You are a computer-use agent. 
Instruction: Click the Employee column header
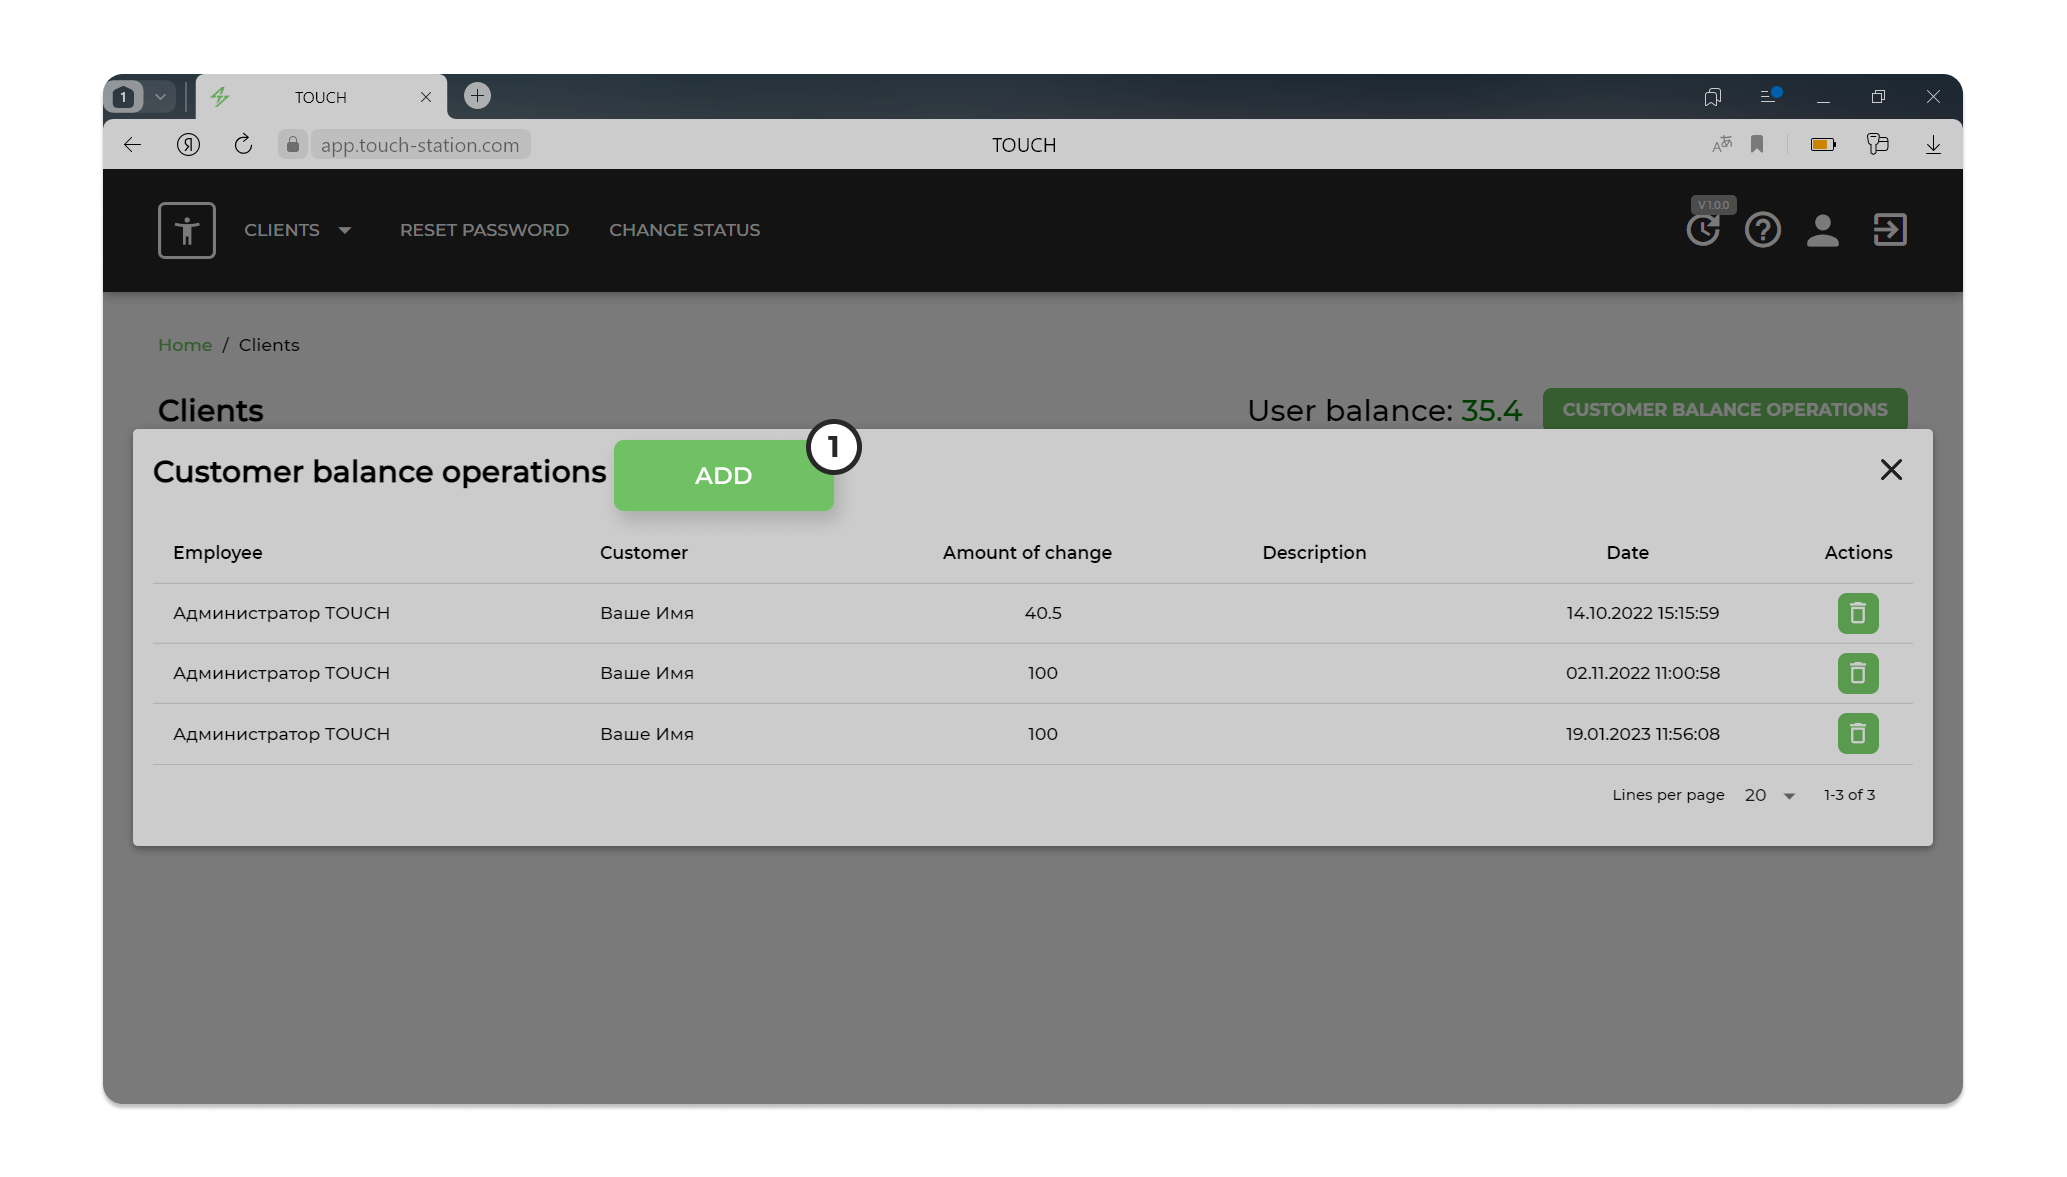(x=218, y=553)
